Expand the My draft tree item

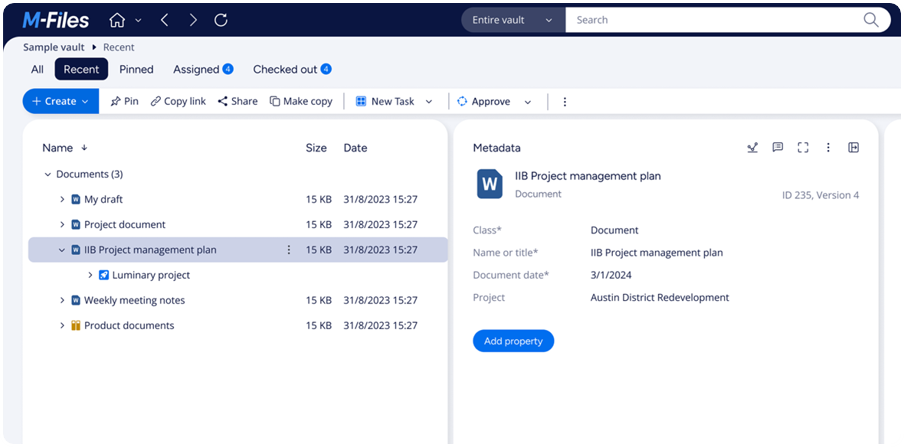pyautogui.click(x=62, y=200)
